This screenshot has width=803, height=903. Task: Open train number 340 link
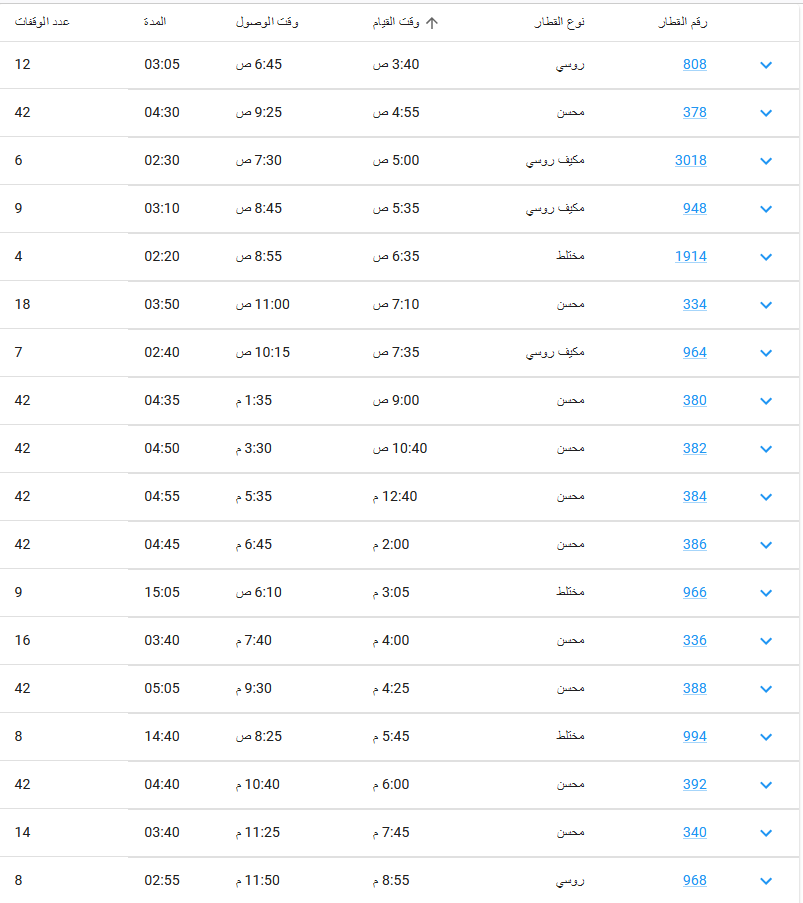(x=695, y=832)
